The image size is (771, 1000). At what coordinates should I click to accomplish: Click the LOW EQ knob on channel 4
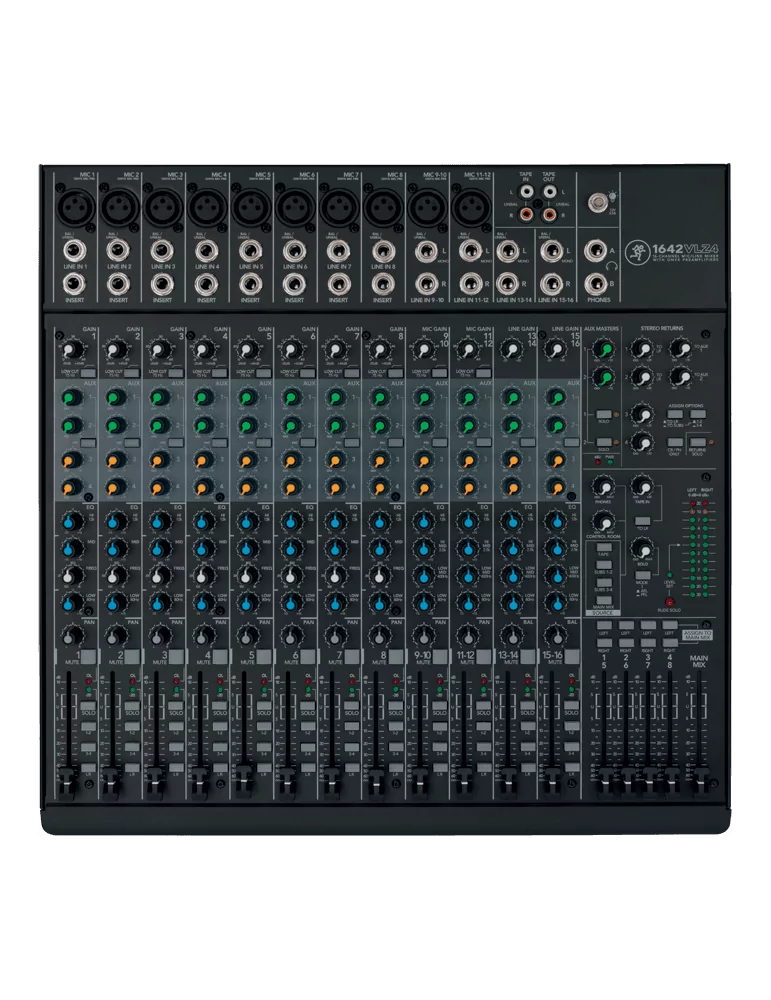[x=203, y=602]
